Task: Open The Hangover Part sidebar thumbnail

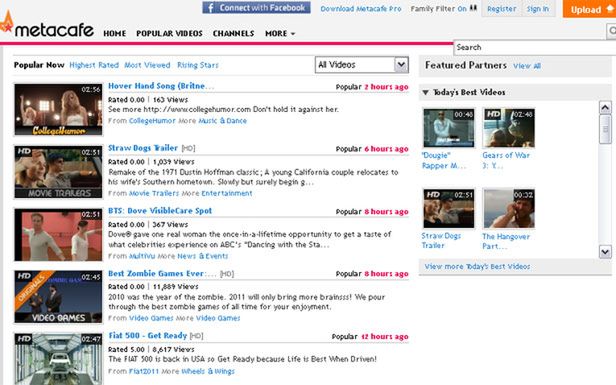Action: 508,208
